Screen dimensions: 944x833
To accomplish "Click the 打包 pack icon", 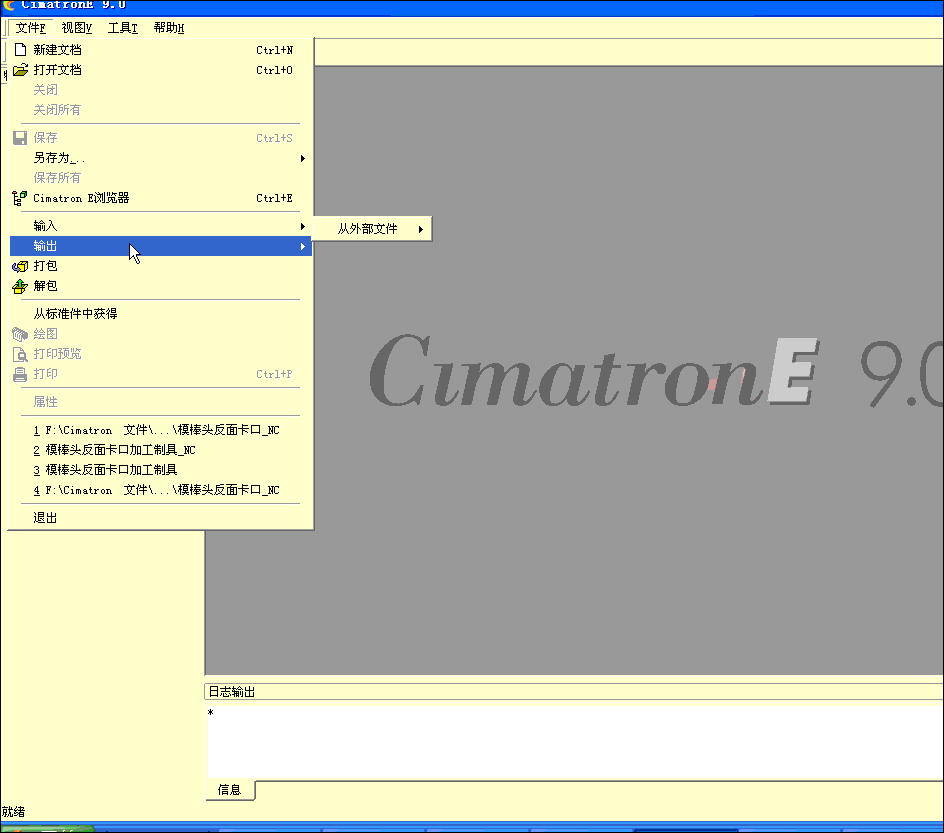I will pyautogui.click(x=20, y=266).
